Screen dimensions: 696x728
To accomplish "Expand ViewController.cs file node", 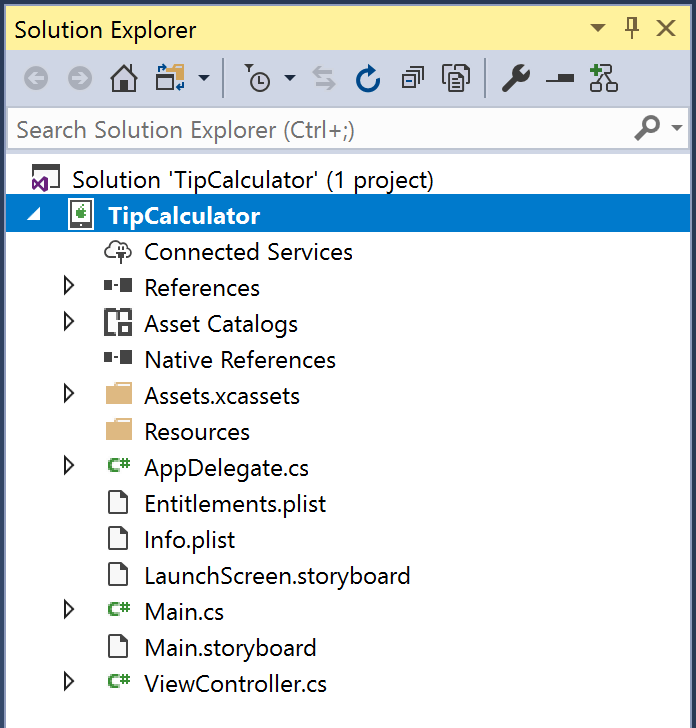I will [x=69, y=681].
